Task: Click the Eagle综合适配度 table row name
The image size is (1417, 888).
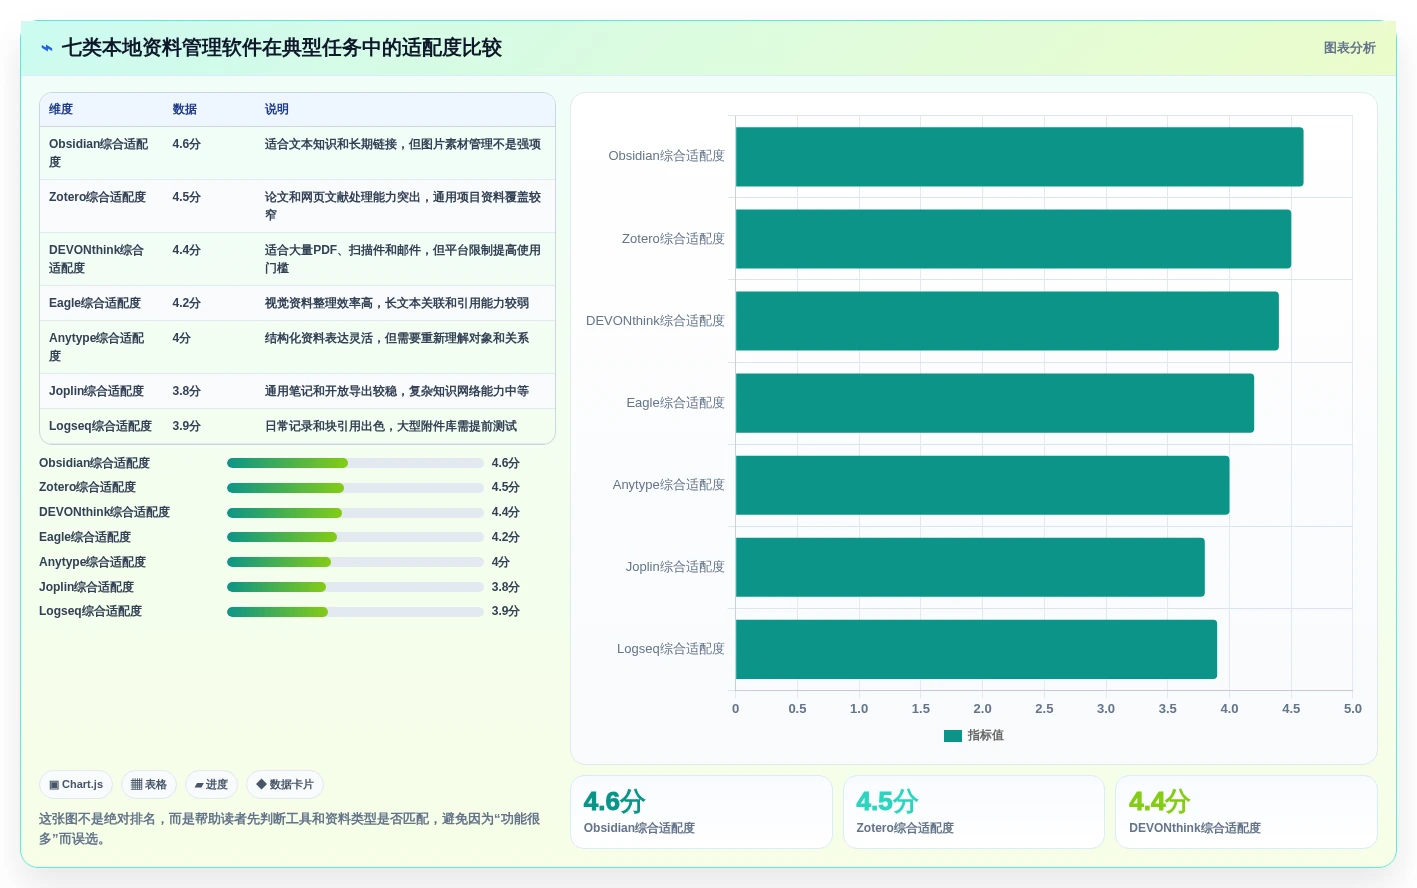Action: point(95,303)
